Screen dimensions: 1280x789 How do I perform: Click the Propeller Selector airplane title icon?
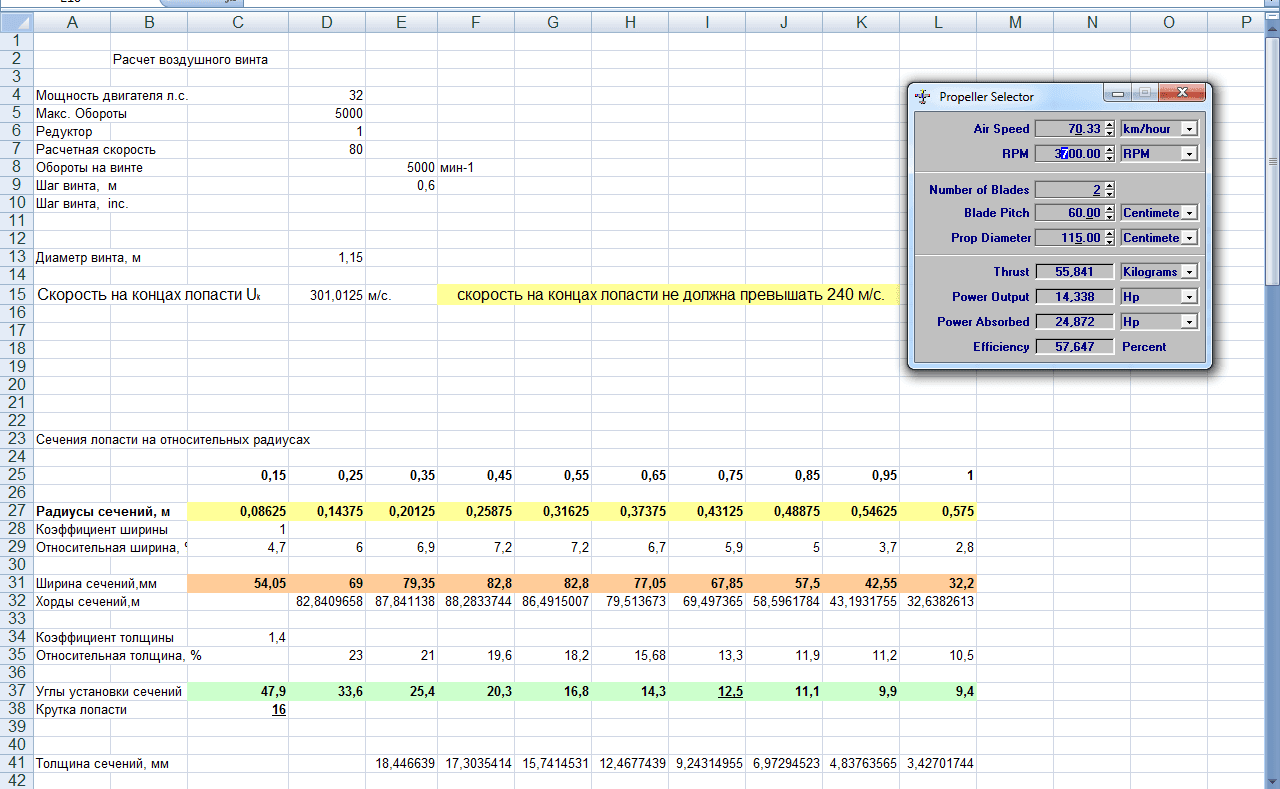pos(923,97)
